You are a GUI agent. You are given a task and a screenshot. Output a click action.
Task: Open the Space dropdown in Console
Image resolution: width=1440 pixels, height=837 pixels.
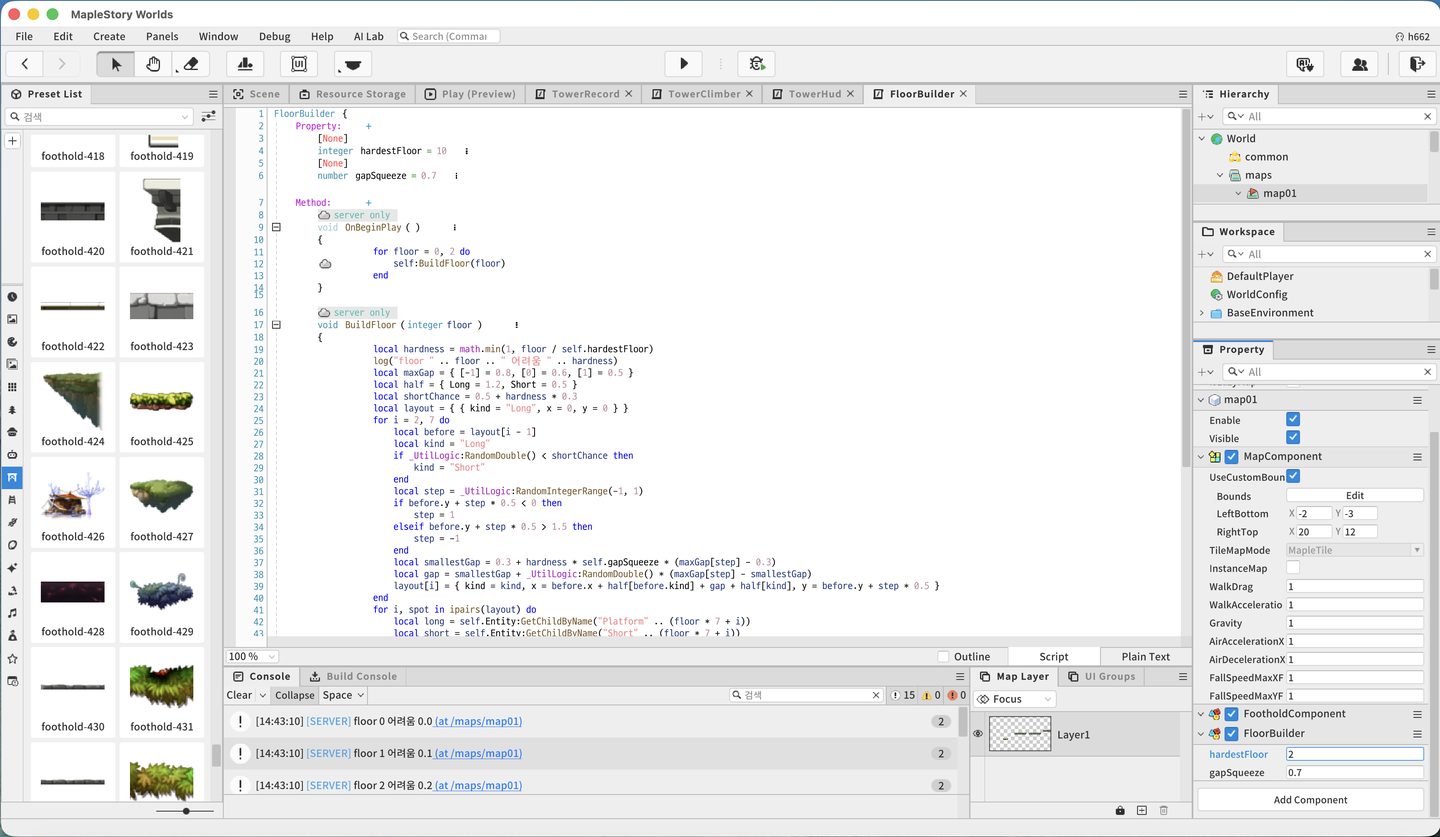point(343,695)
